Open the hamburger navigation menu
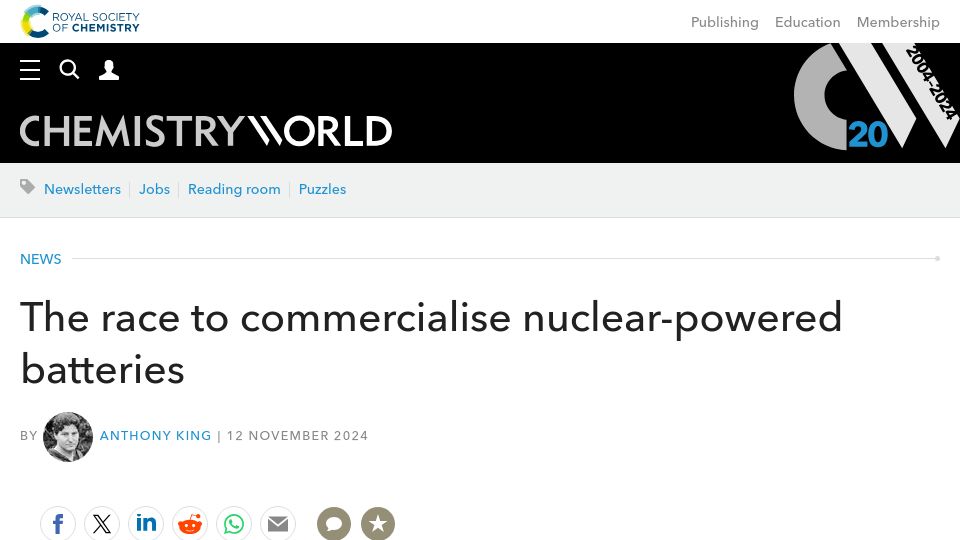This screenshot has width=960, height=540. click(30, 70)
